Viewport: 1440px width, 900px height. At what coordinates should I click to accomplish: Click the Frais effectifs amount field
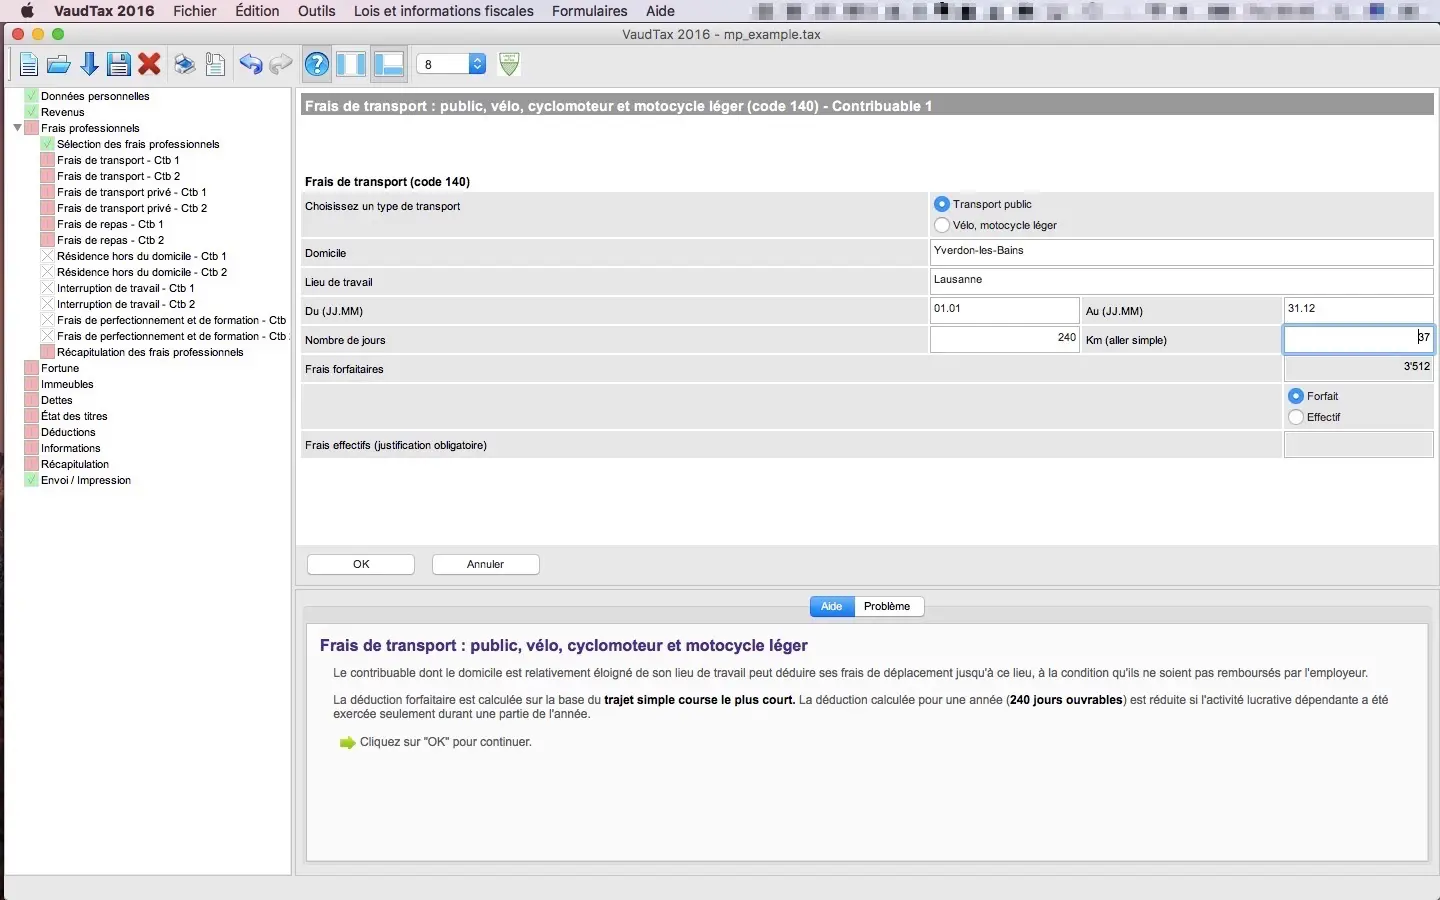tap(1359, 444)
